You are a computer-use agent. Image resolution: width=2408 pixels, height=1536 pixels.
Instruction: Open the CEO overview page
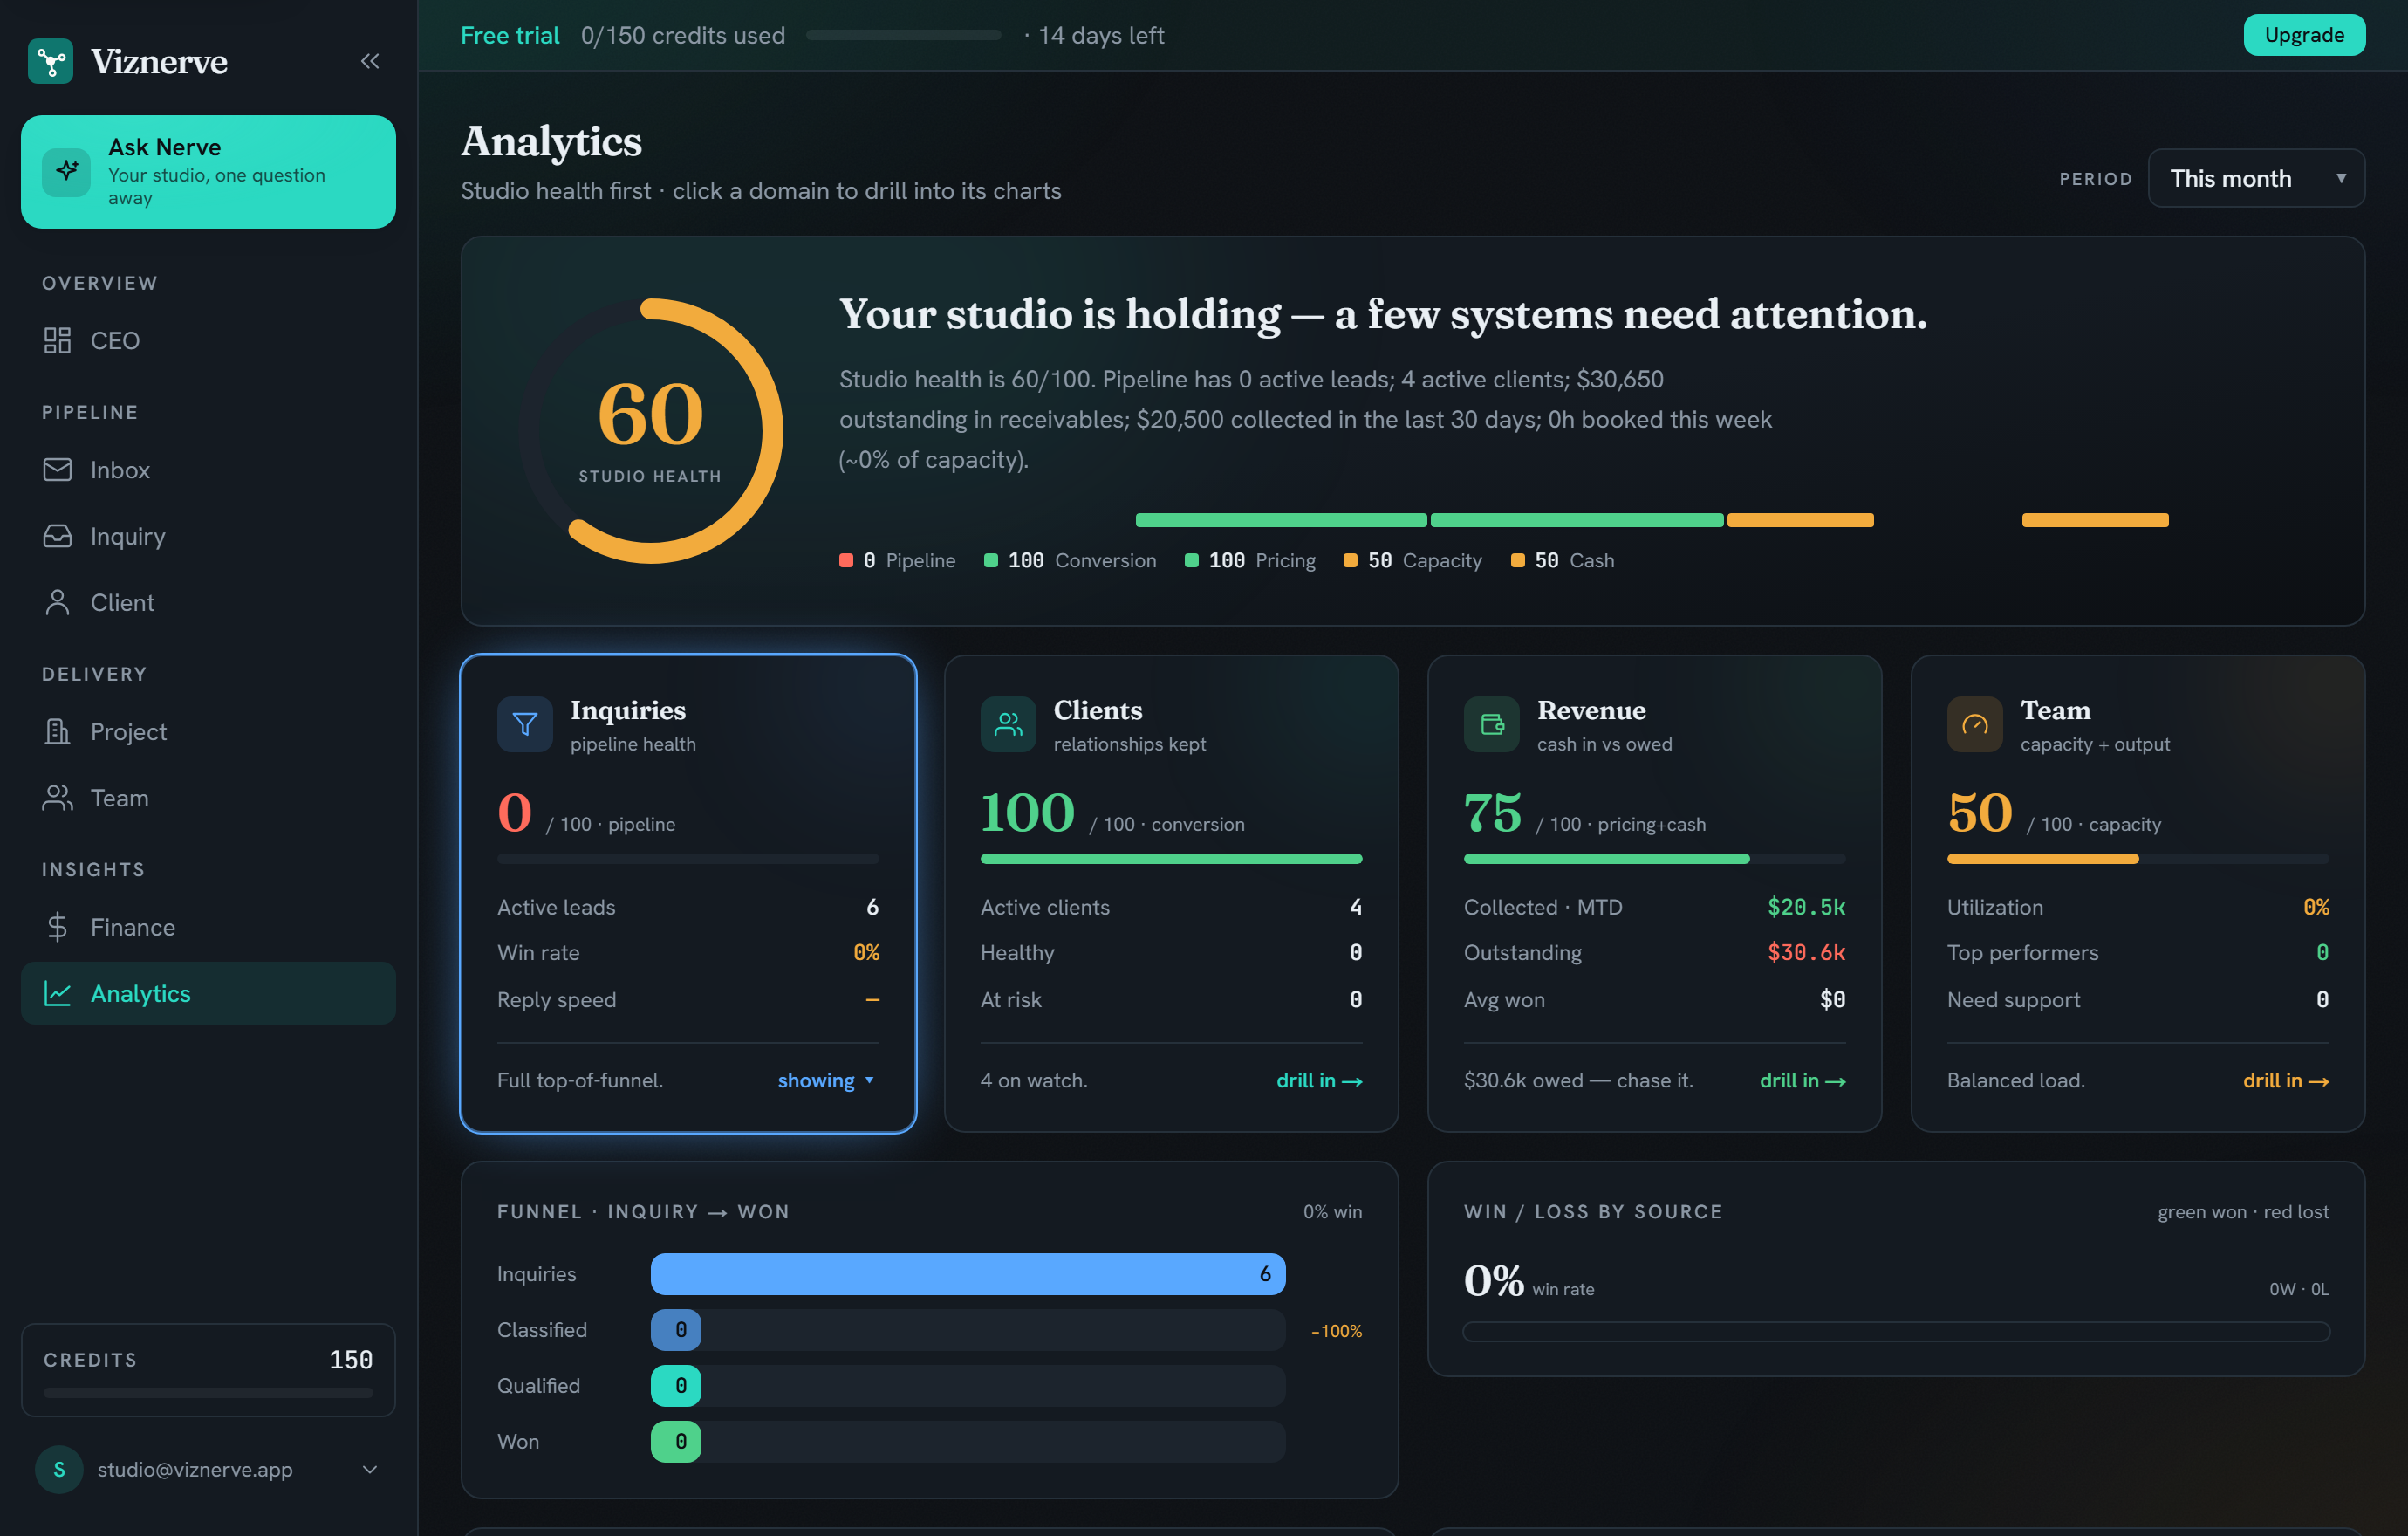click(x=208, y=340)
